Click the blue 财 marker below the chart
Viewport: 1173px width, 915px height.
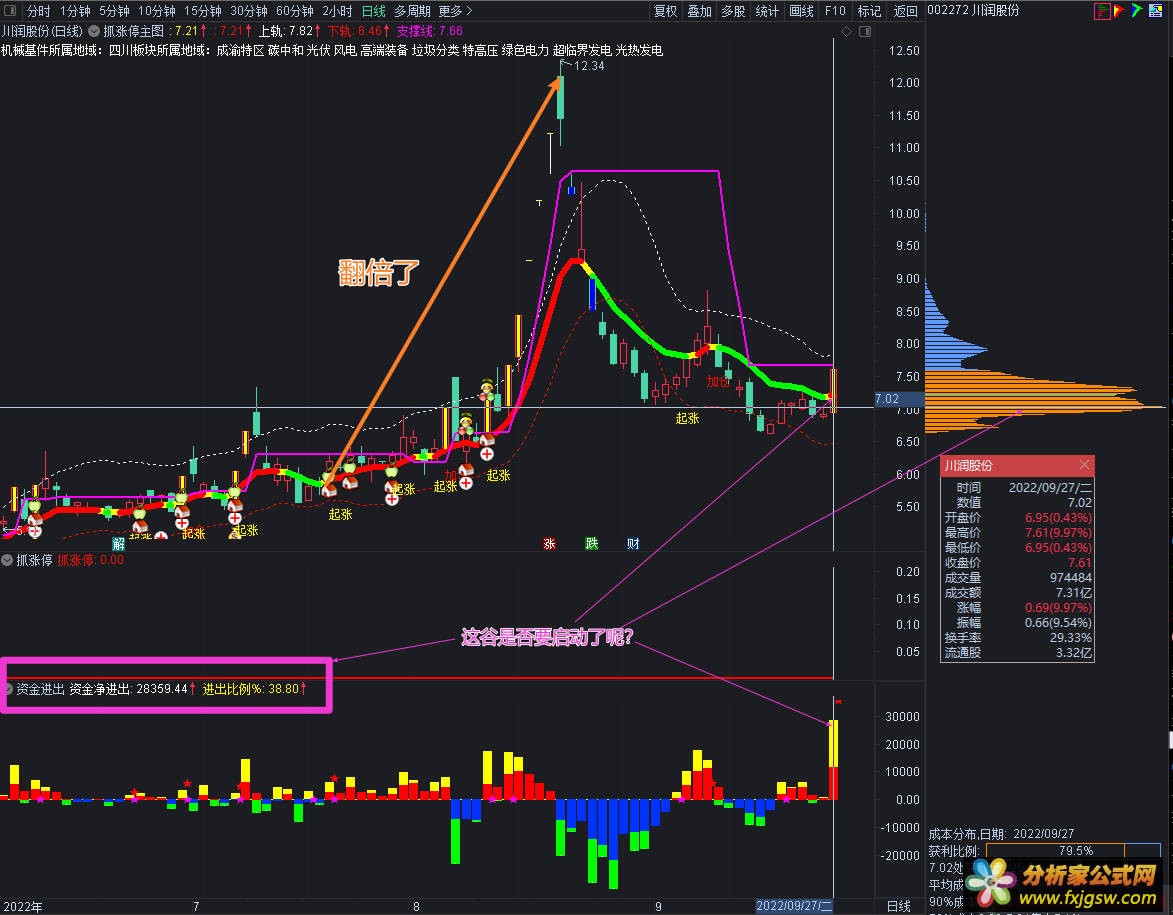634,543
